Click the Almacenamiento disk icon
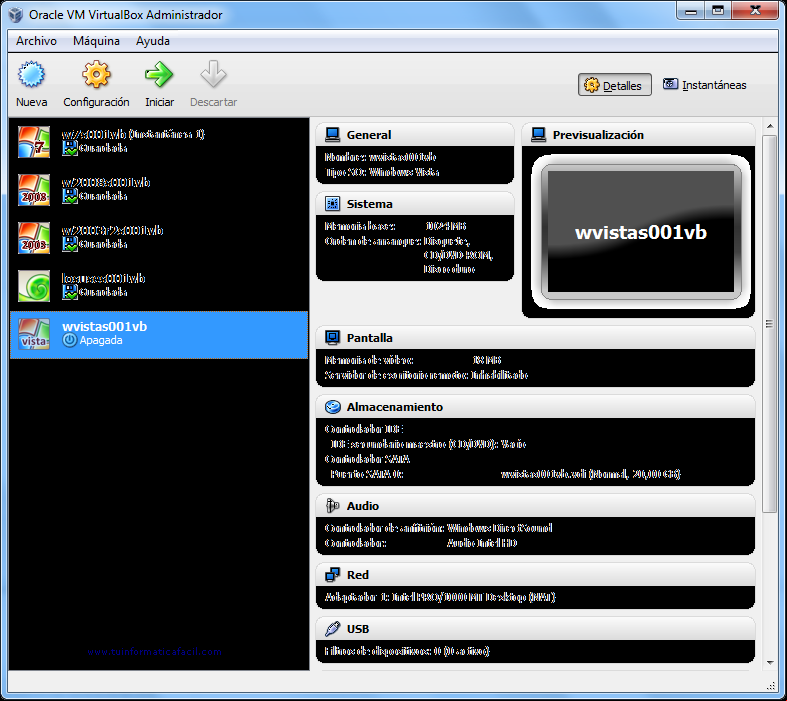The image size is (787, 701). click(332, 406)
